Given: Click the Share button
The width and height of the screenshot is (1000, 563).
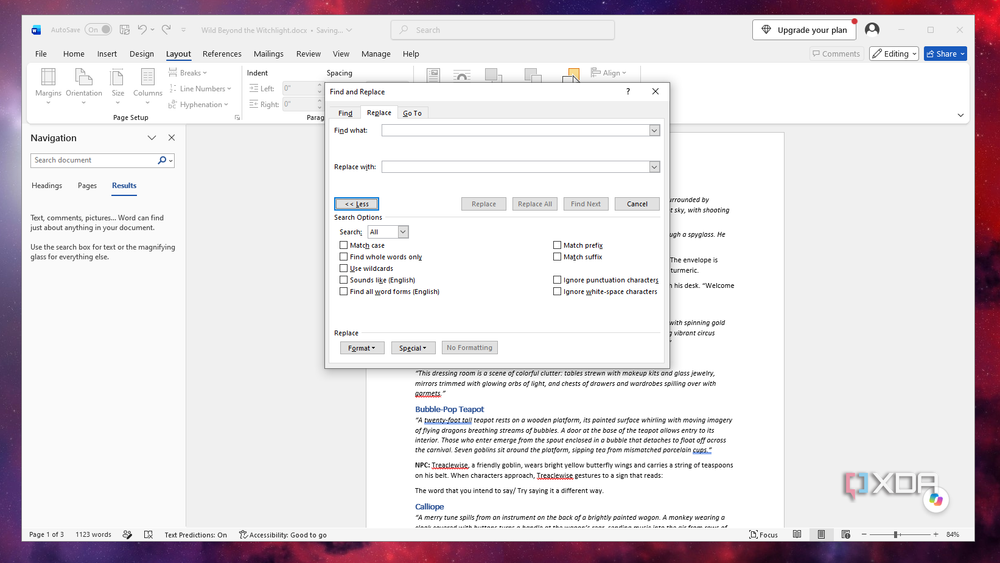Looking at the screenshot, I should pos(945,54).
